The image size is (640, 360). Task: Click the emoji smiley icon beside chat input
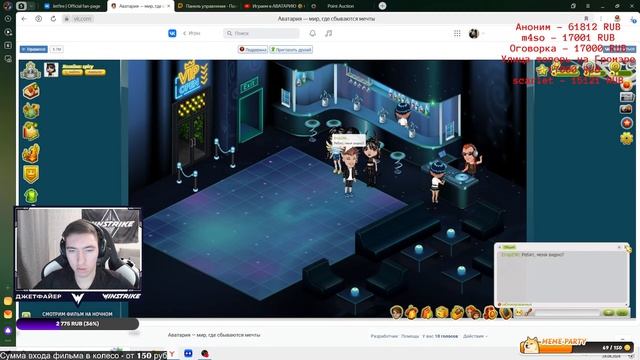click(x=518, y=313)
